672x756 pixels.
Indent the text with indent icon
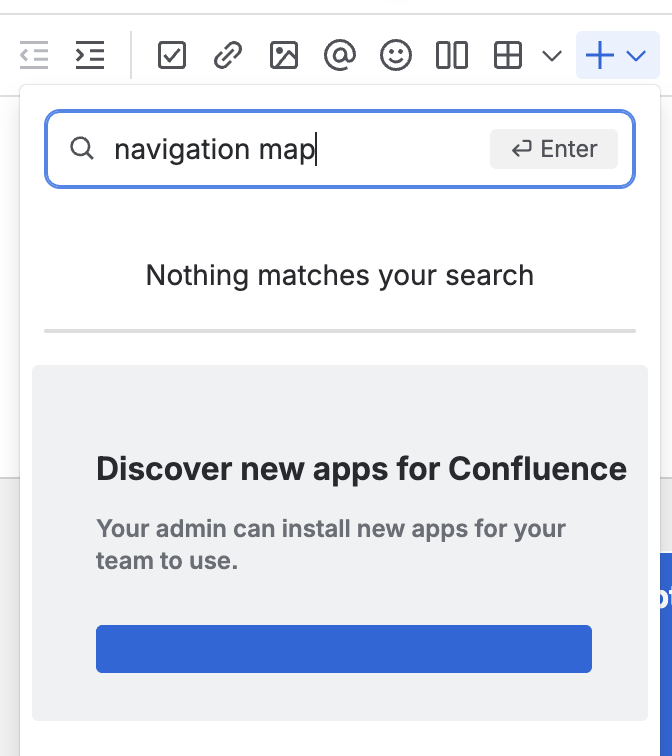coord(90,55)
